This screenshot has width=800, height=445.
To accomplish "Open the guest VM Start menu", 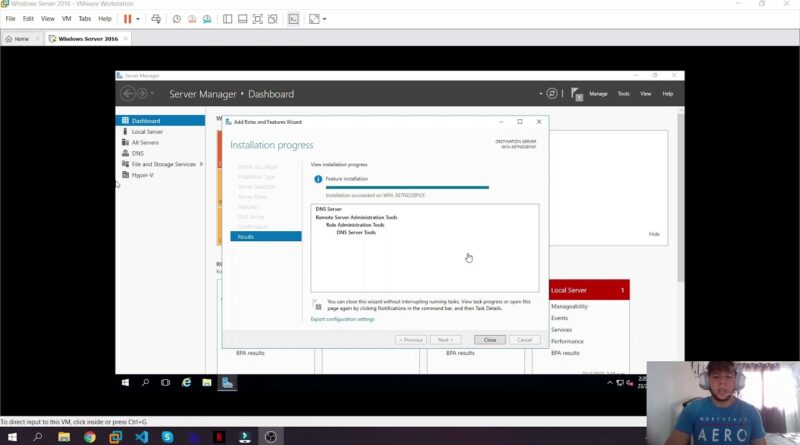I will click(x=126, y=382).
